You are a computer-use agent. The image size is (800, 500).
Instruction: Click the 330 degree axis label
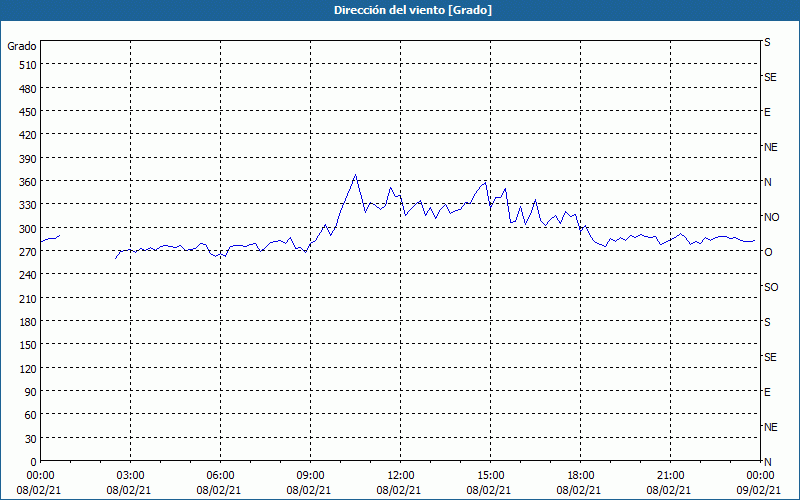pyautogui.click(x=28, y=205)
